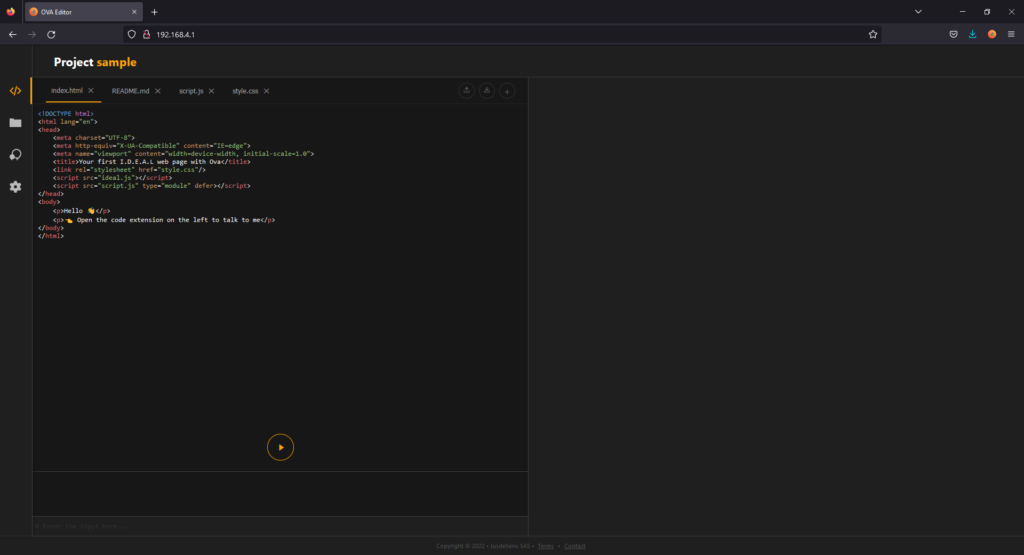Open the Pocket save icon
Viewport: 1024px width, 555px height.
tap(953, 35)
